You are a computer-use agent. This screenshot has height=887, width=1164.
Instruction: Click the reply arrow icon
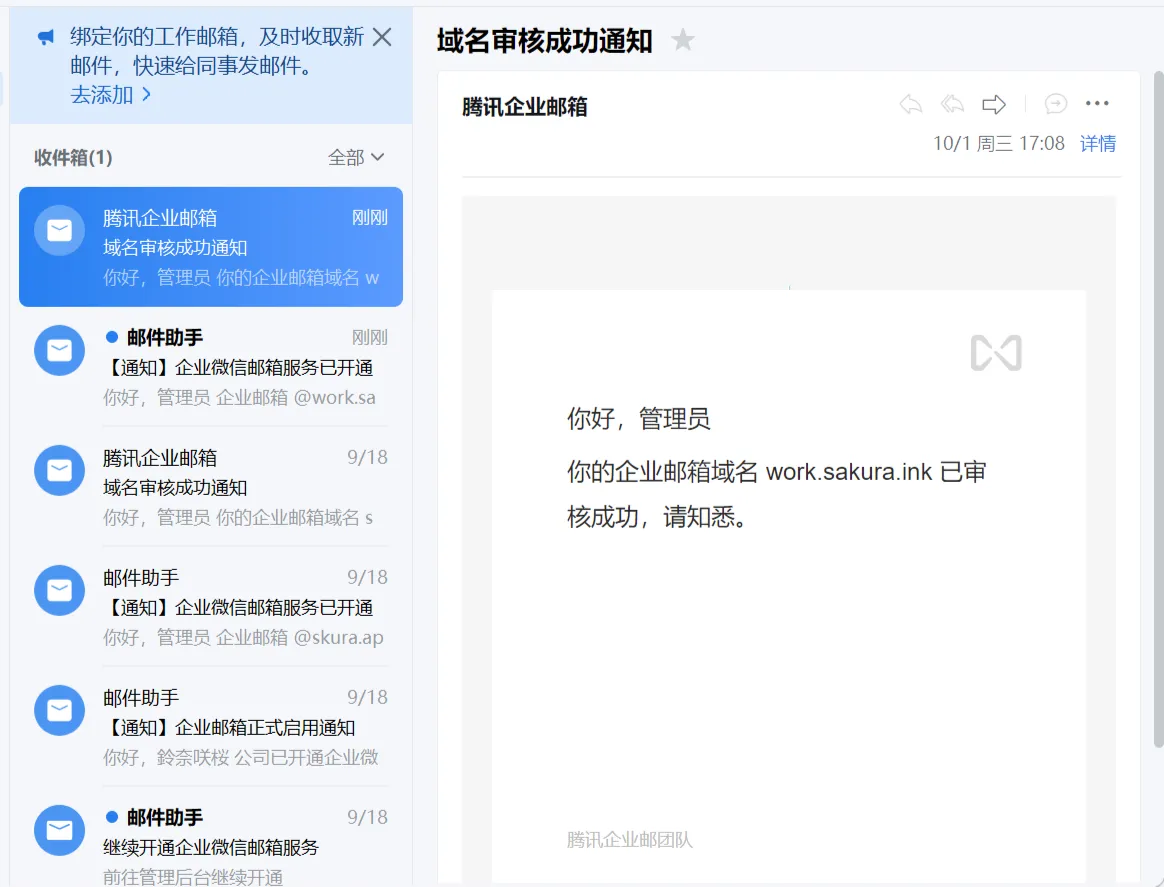[910, 104]
